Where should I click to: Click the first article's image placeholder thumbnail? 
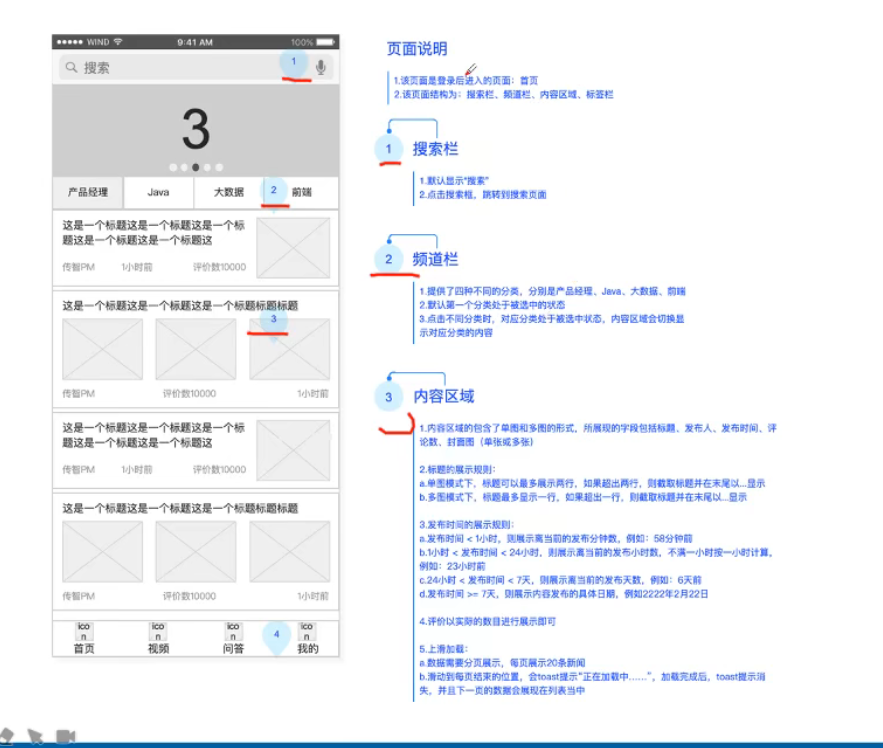coord(291,247)
